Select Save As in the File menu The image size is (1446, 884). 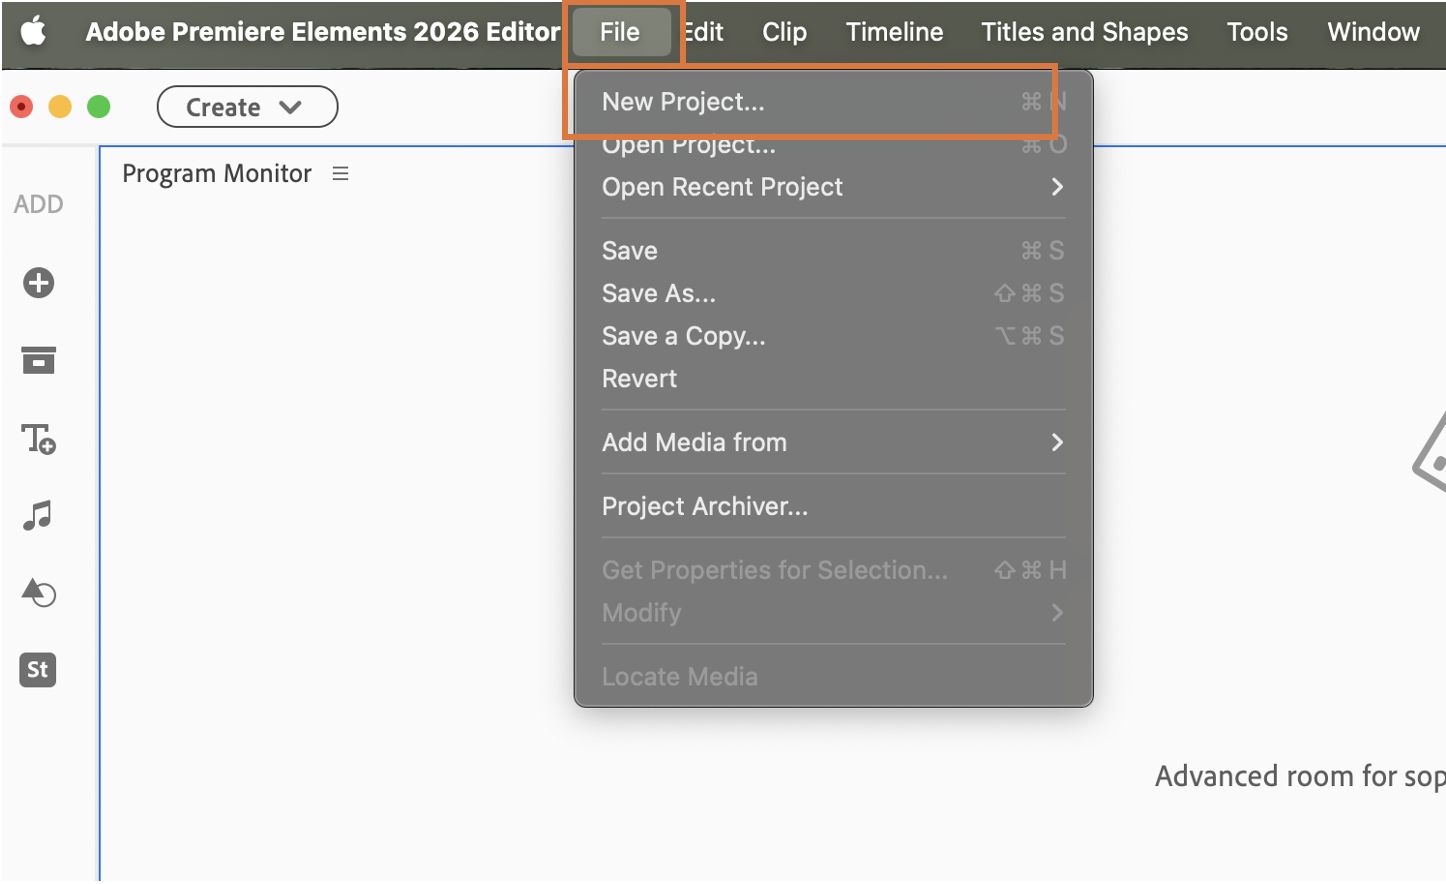pyautogui.click(x=659, y=294)
